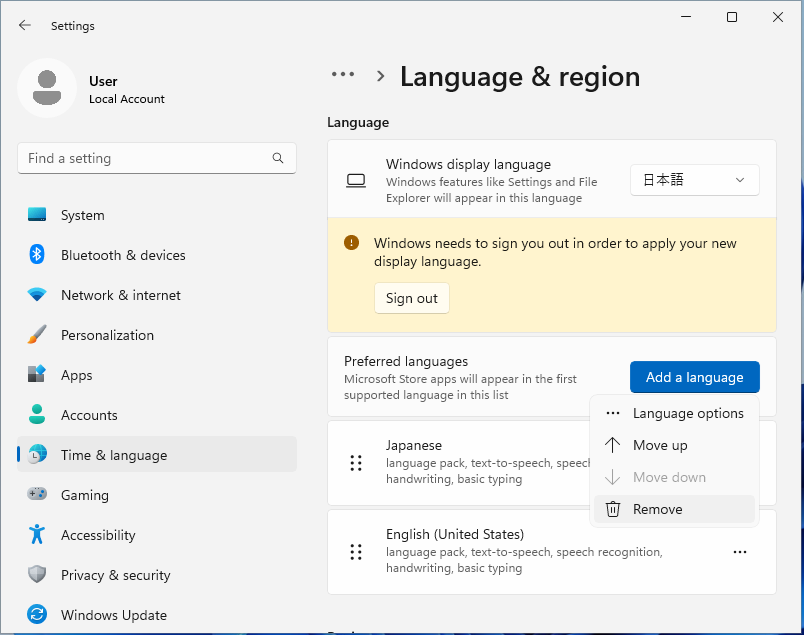The image size is (804, 635).
Task: Open Accessibility settings category
Action: (157, 535)
